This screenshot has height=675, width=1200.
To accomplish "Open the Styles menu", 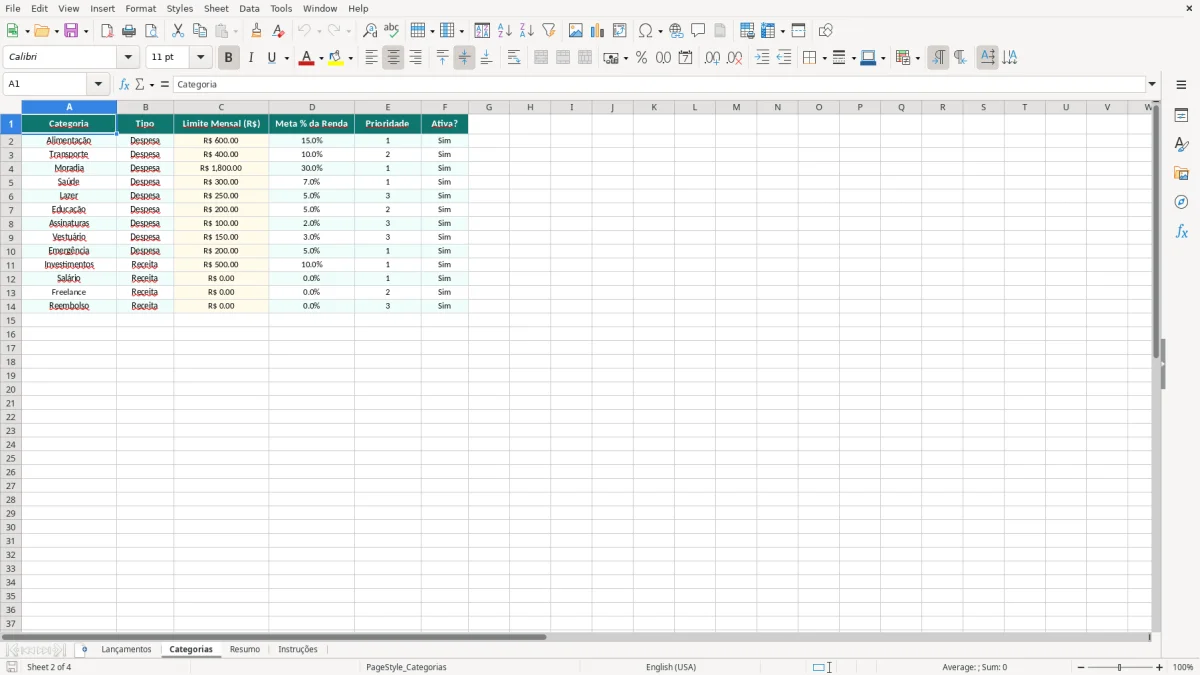I will point(180,8).
